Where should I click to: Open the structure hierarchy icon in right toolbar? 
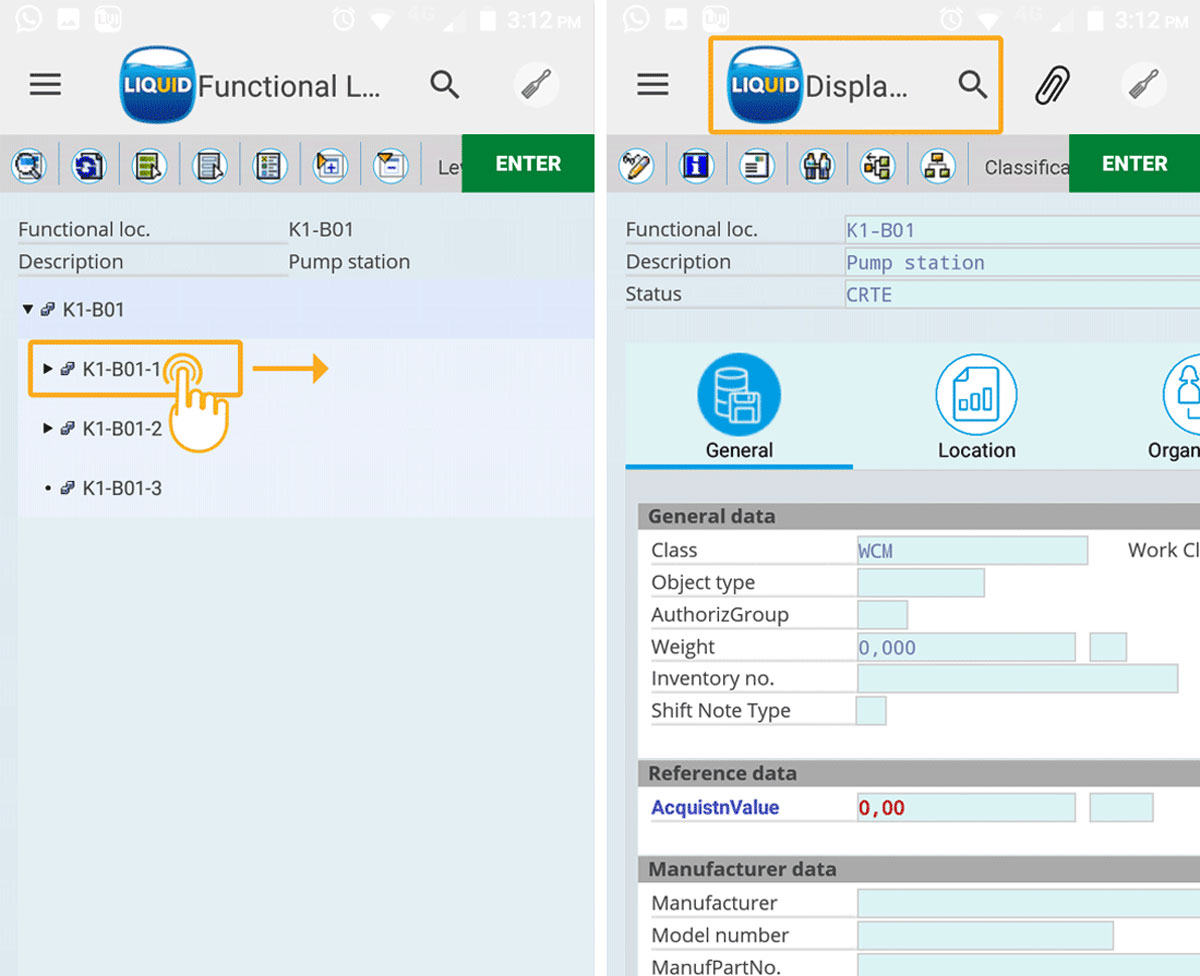click(x=937, y=166)
